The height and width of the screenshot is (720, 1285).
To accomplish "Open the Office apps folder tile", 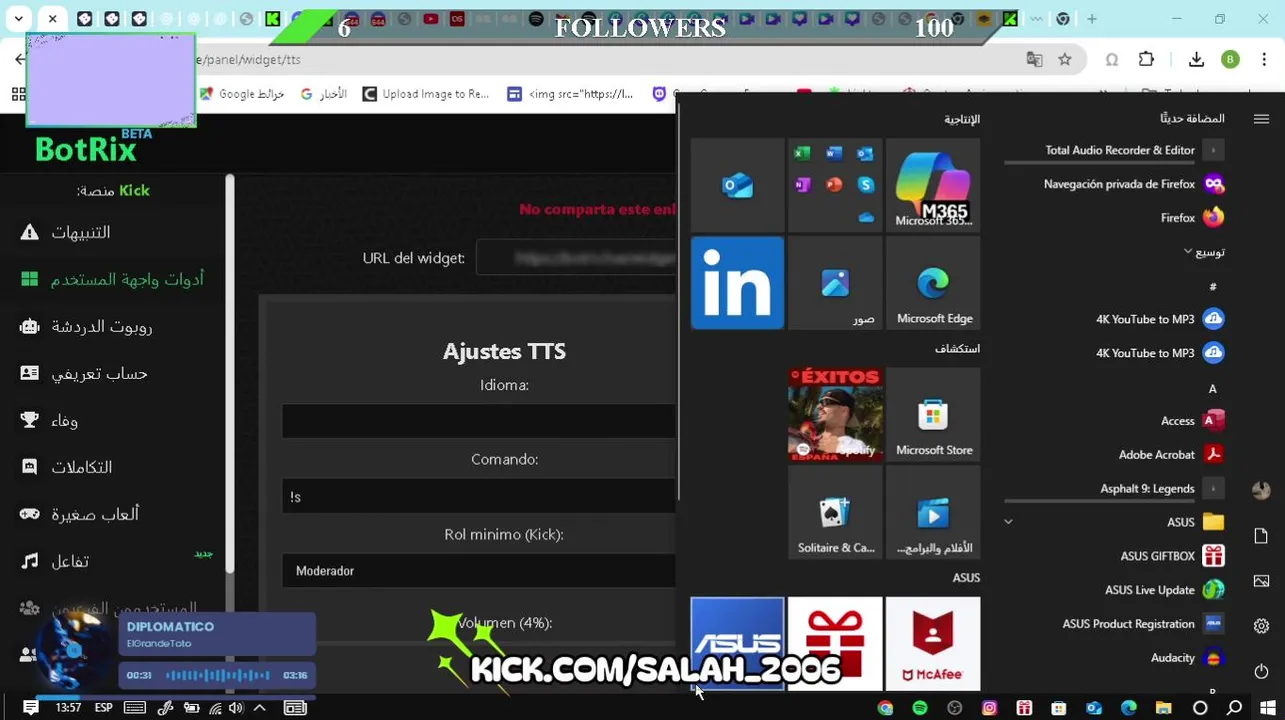I will (x=835, y=185).
